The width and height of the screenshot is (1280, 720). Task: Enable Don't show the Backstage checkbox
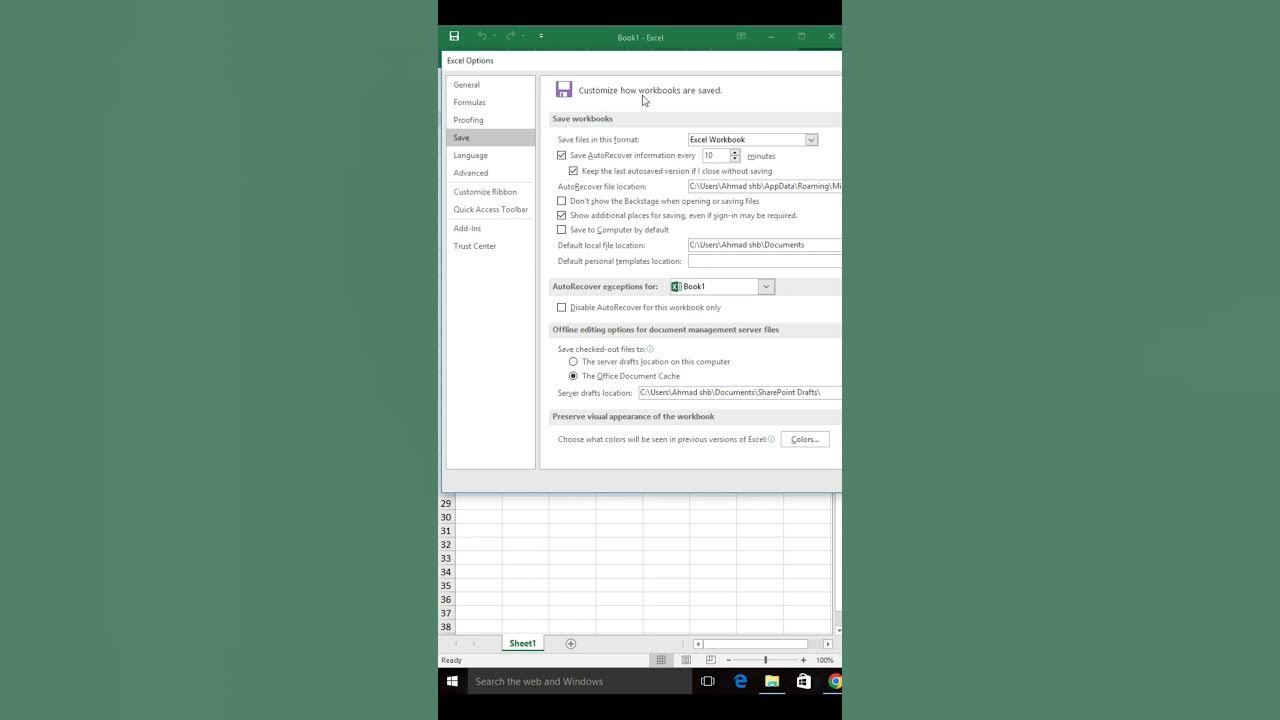pyautogui.click(x=562, y=201)
